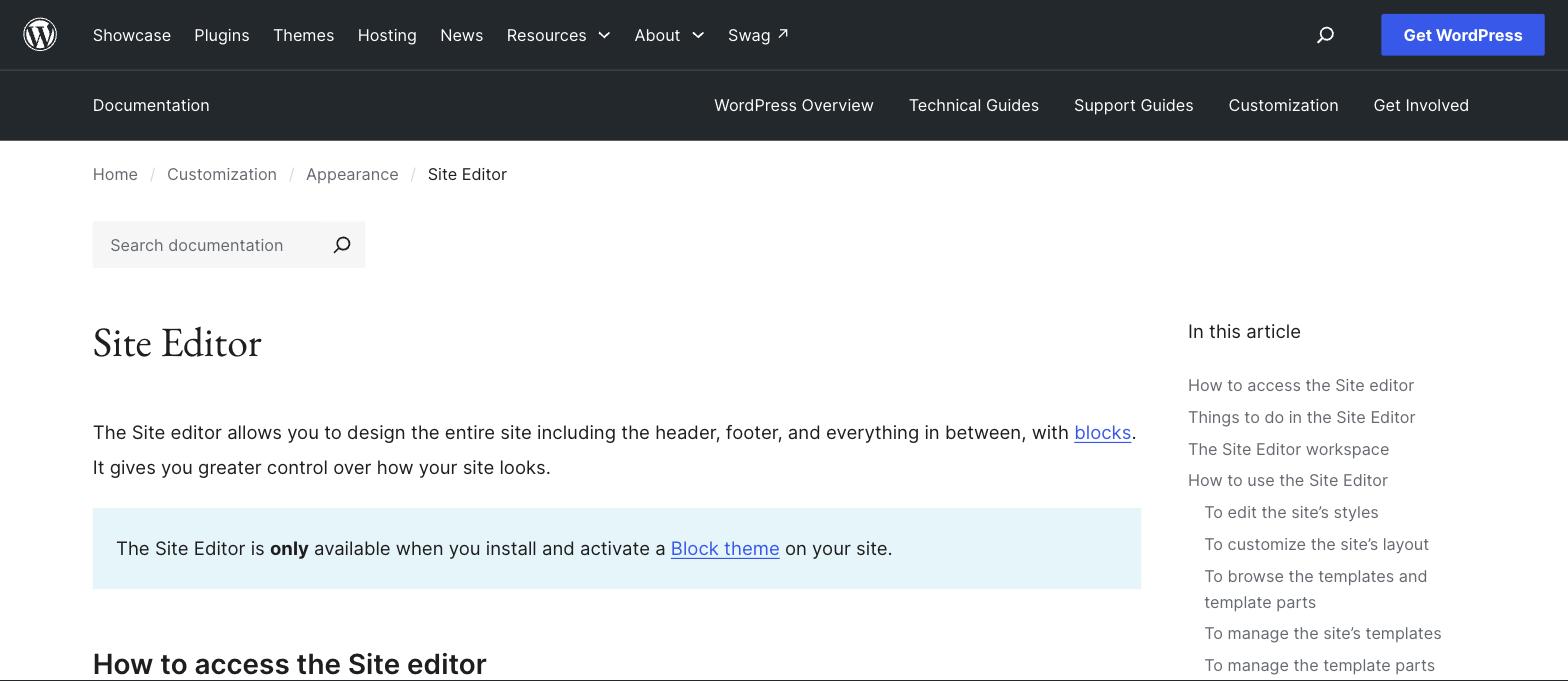The width and height of the screenshot is (1568, 681).
Task: Click the Get WordPress button
Action: 1463,35
